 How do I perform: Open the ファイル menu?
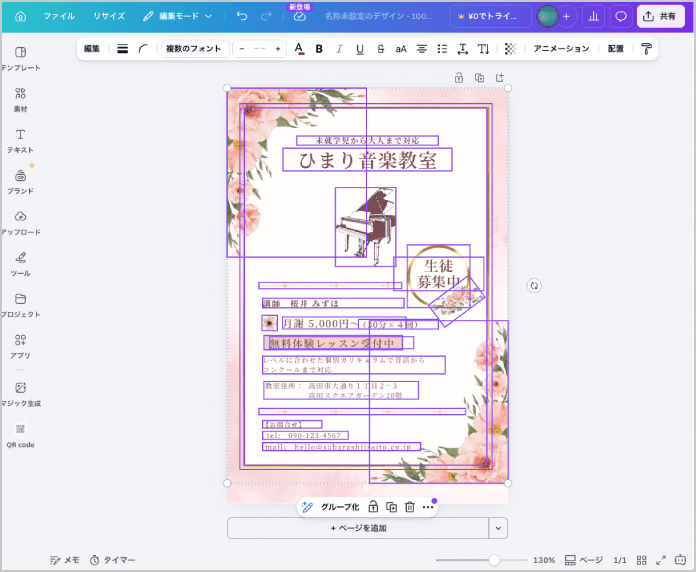[x=59, y=16]
